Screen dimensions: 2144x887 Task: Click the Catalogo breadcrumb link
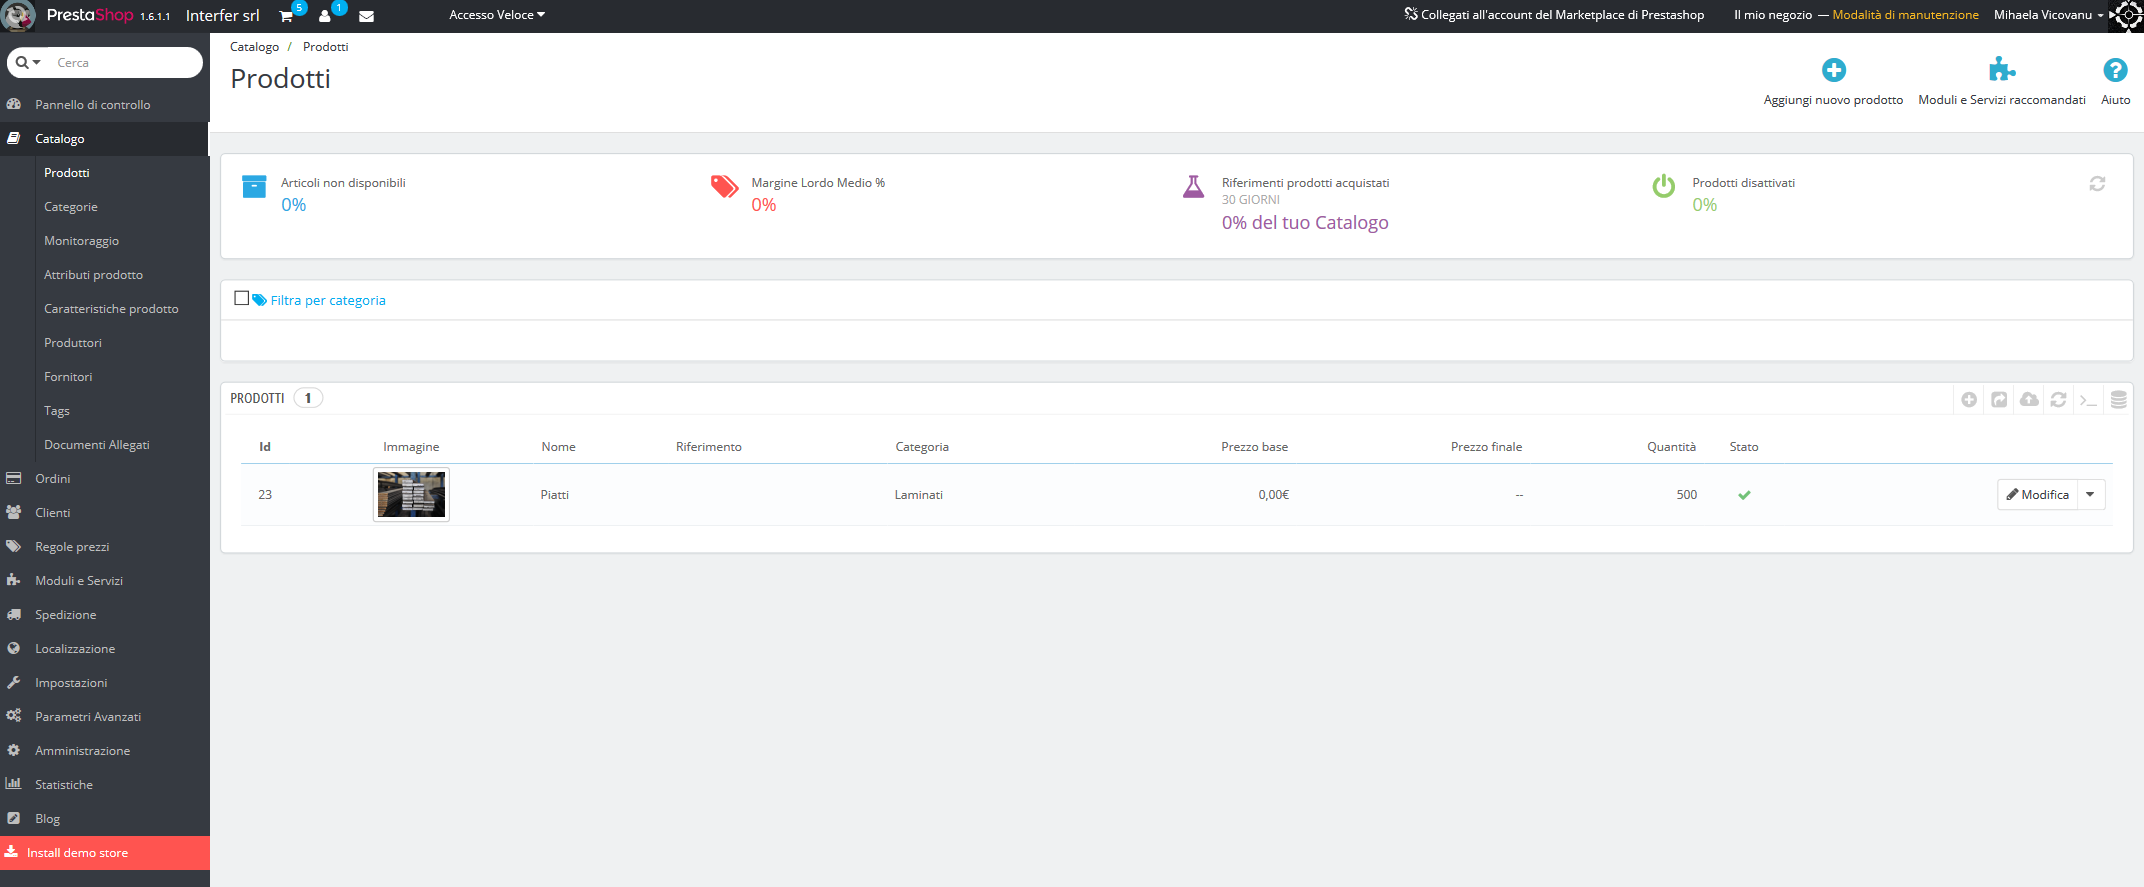(x=254, y=47)
